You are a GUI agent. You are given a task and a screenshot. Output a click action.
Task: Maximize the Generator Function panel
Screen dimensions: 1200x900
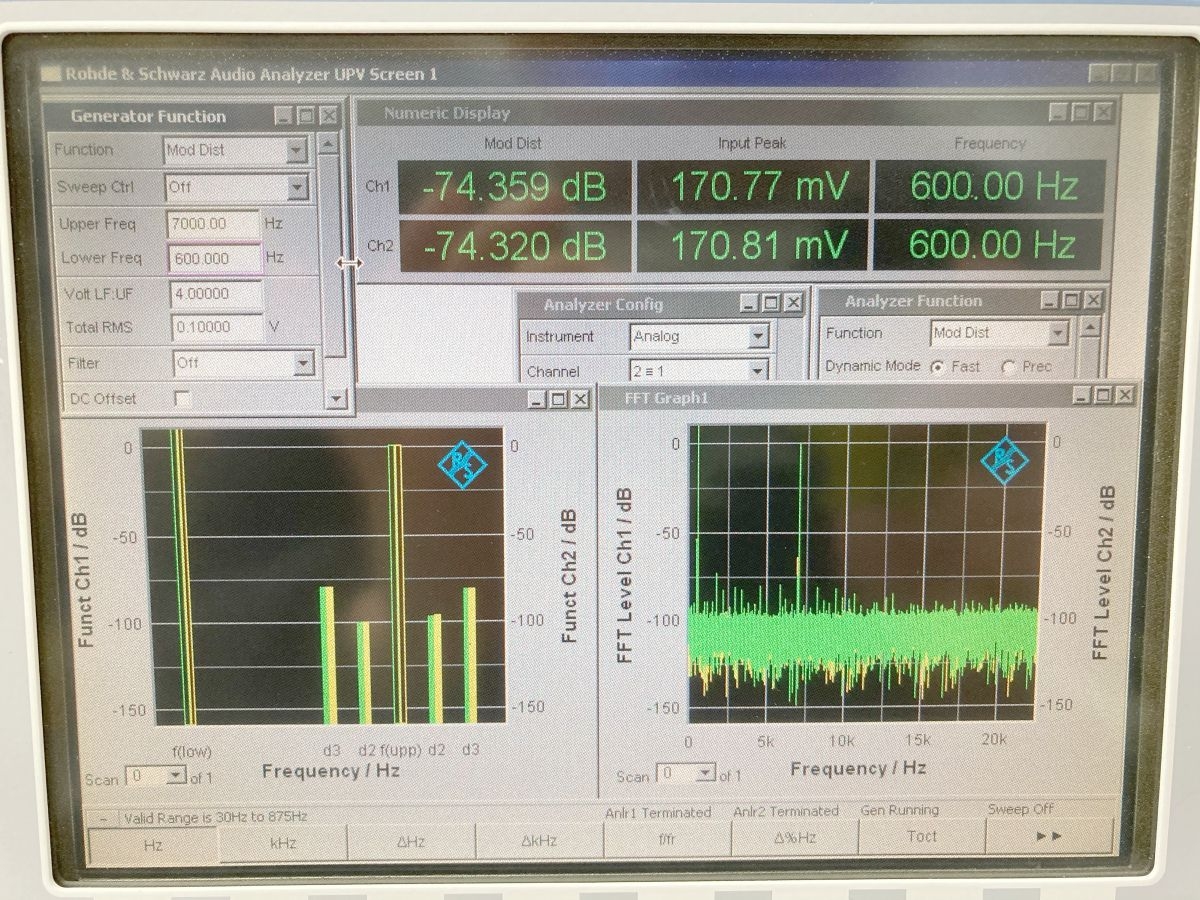tap(307, 116)
